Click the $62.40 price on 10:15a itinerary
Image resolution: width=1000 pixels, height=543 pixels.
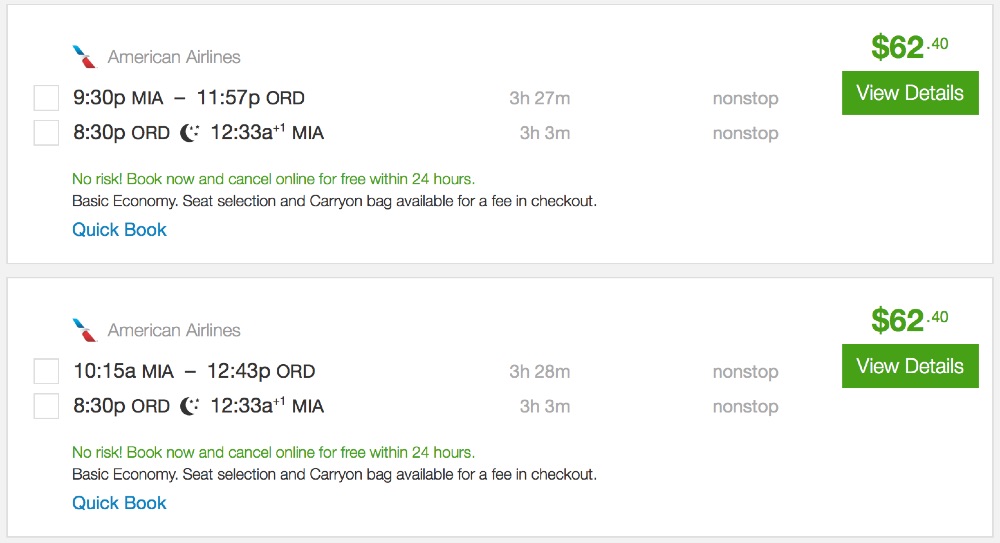909,320
